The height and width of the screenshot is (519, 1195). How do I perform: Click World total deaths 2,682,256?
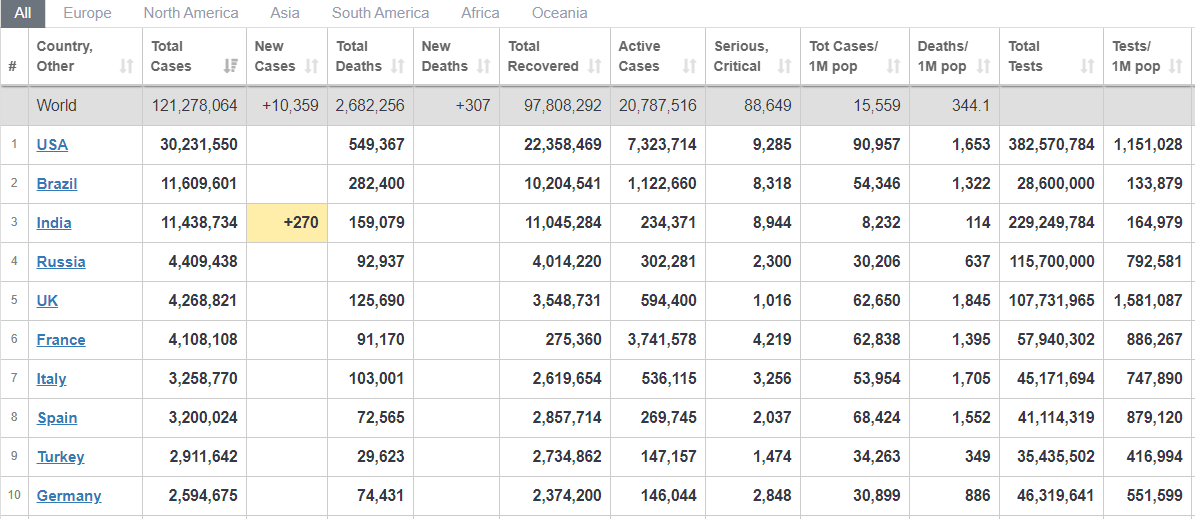pos(370,106)
